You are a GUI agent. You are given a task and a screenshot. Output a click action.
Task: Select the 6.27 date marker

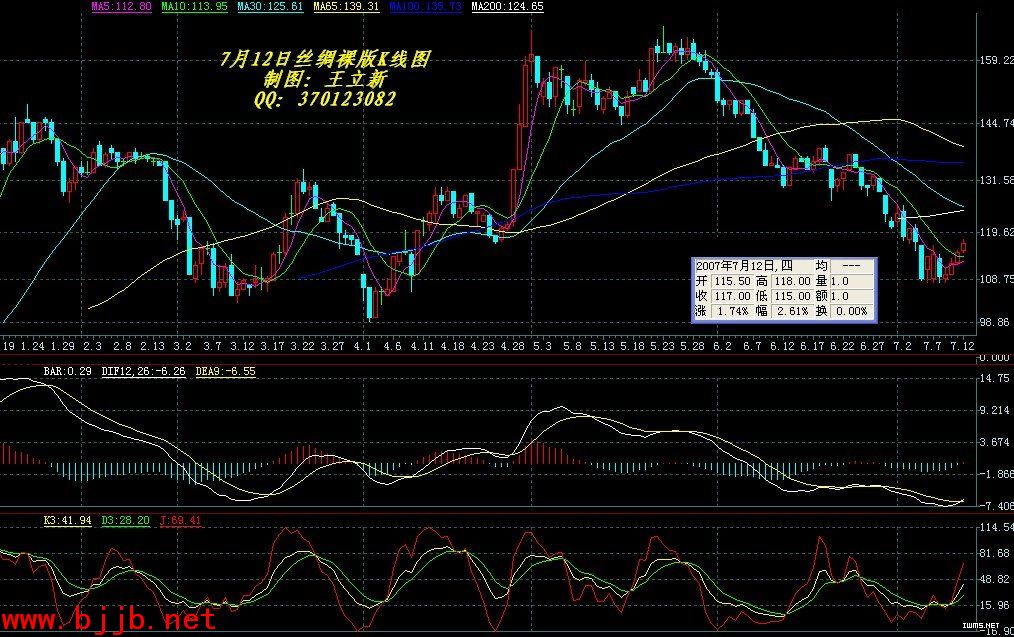[x=872, y=346]
